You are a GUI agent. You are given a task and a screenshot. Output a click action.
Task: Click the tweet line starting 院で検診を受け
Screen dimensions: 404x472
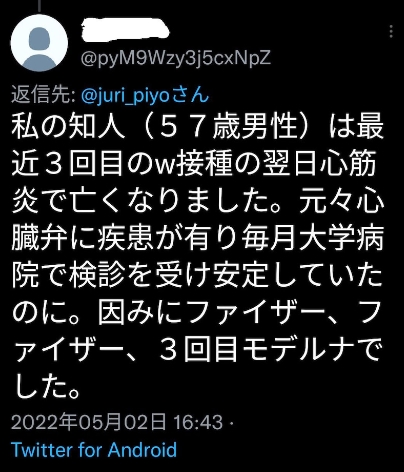197,276
